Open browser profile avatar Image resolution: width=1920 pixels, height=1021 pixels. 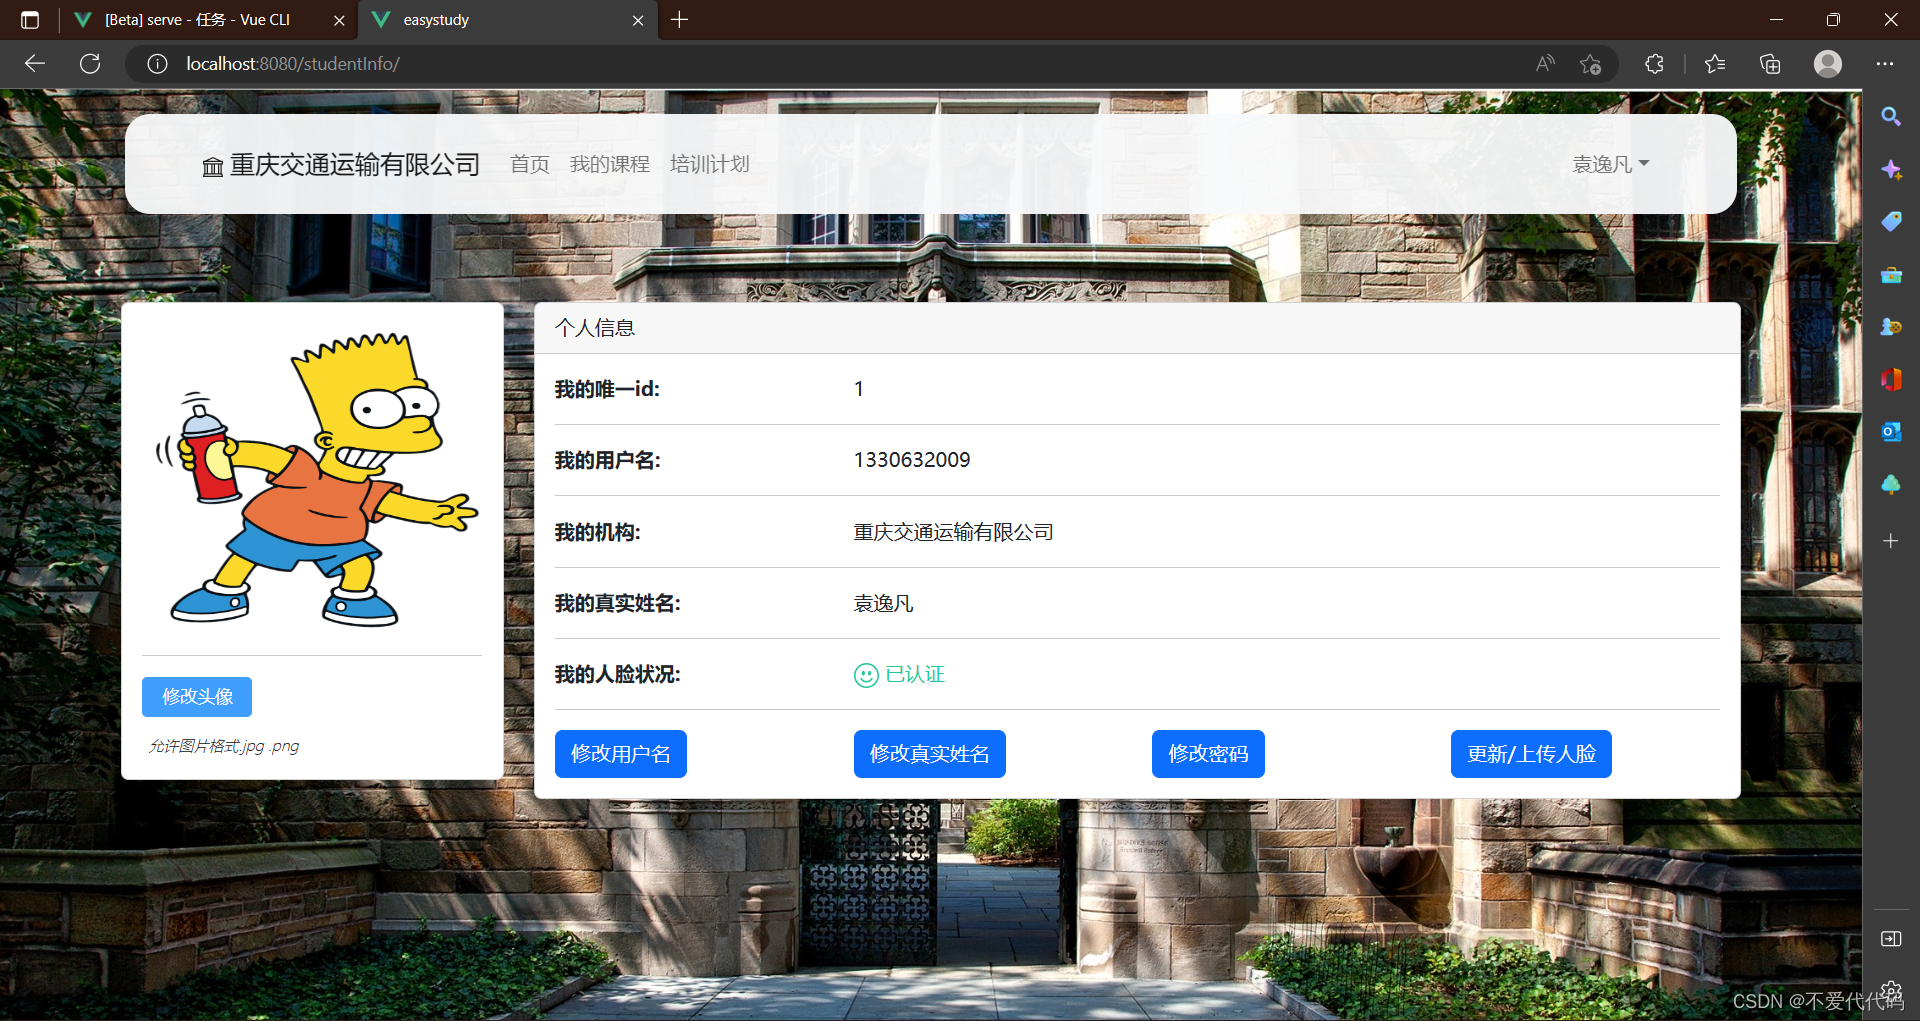coord(1828,64)
